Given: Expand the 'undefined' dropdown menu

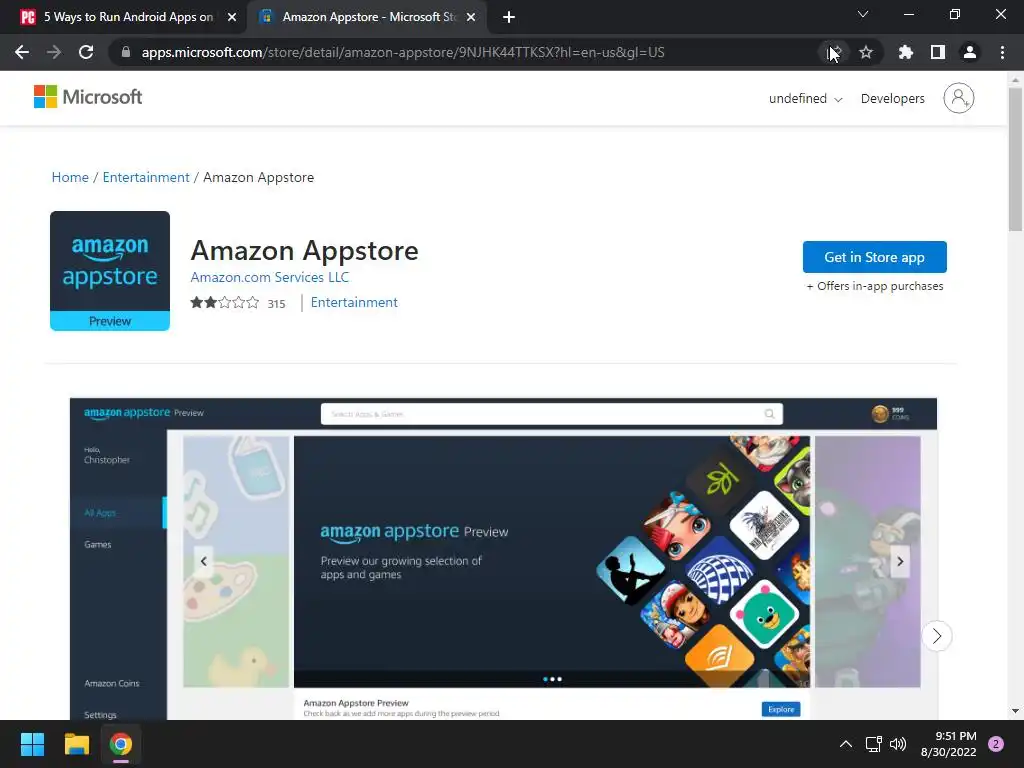Looking at the screenshot, I should (x=805, y=99).
